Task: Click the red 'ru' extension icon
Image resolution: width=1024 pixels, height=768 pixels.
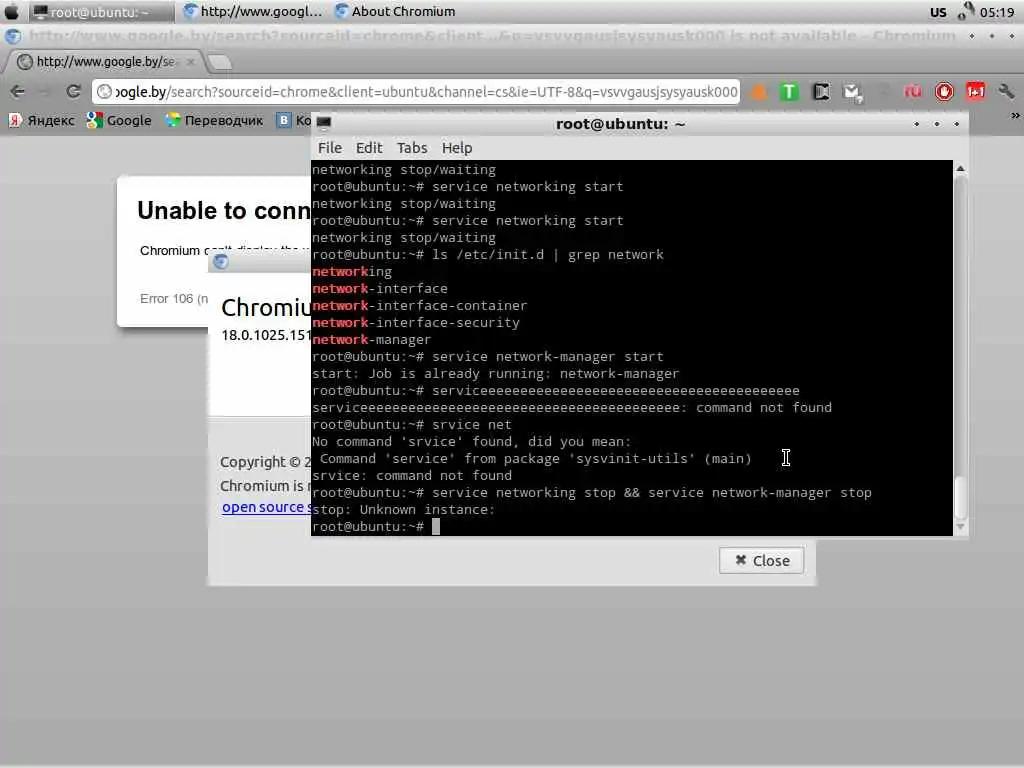Action: pyautogui.click(x=912, y=91)
